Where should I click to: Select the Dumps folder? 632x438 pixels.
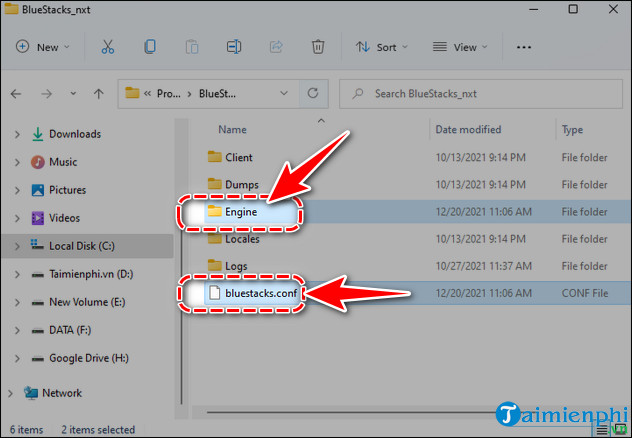point(241,184)
